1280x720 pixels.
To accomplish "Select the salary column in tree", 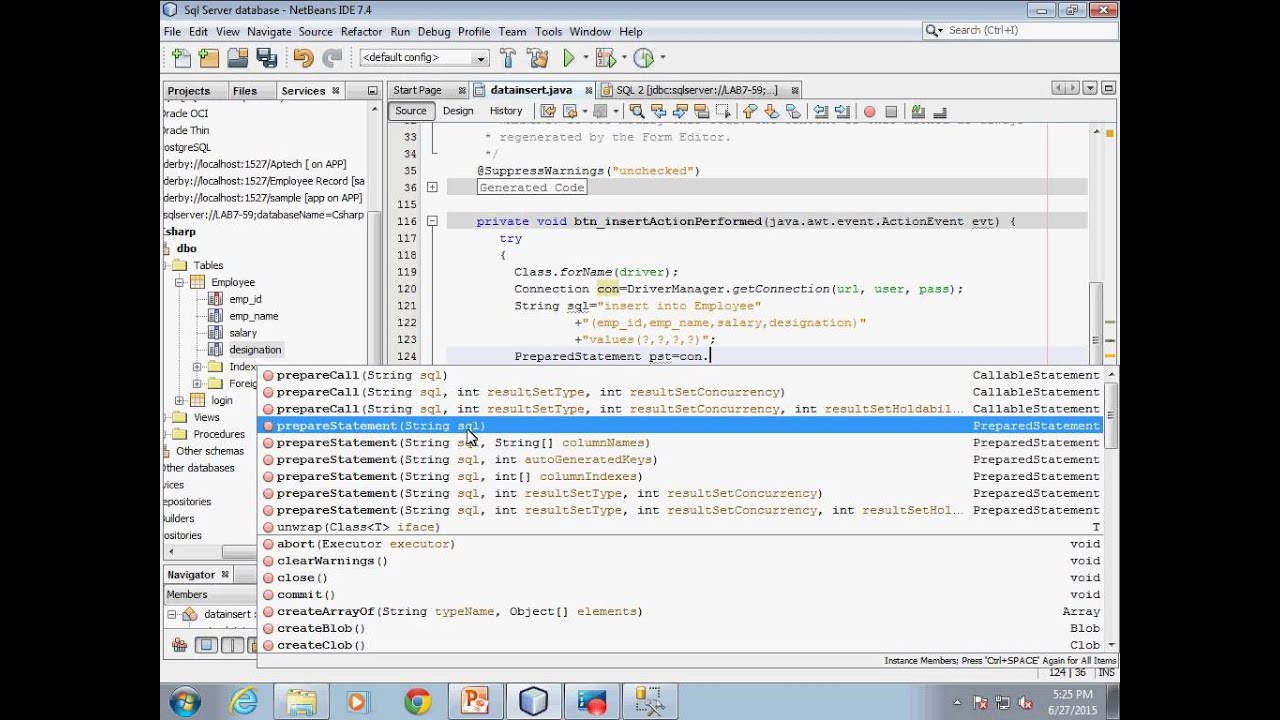I will click(x=243, y=333).
